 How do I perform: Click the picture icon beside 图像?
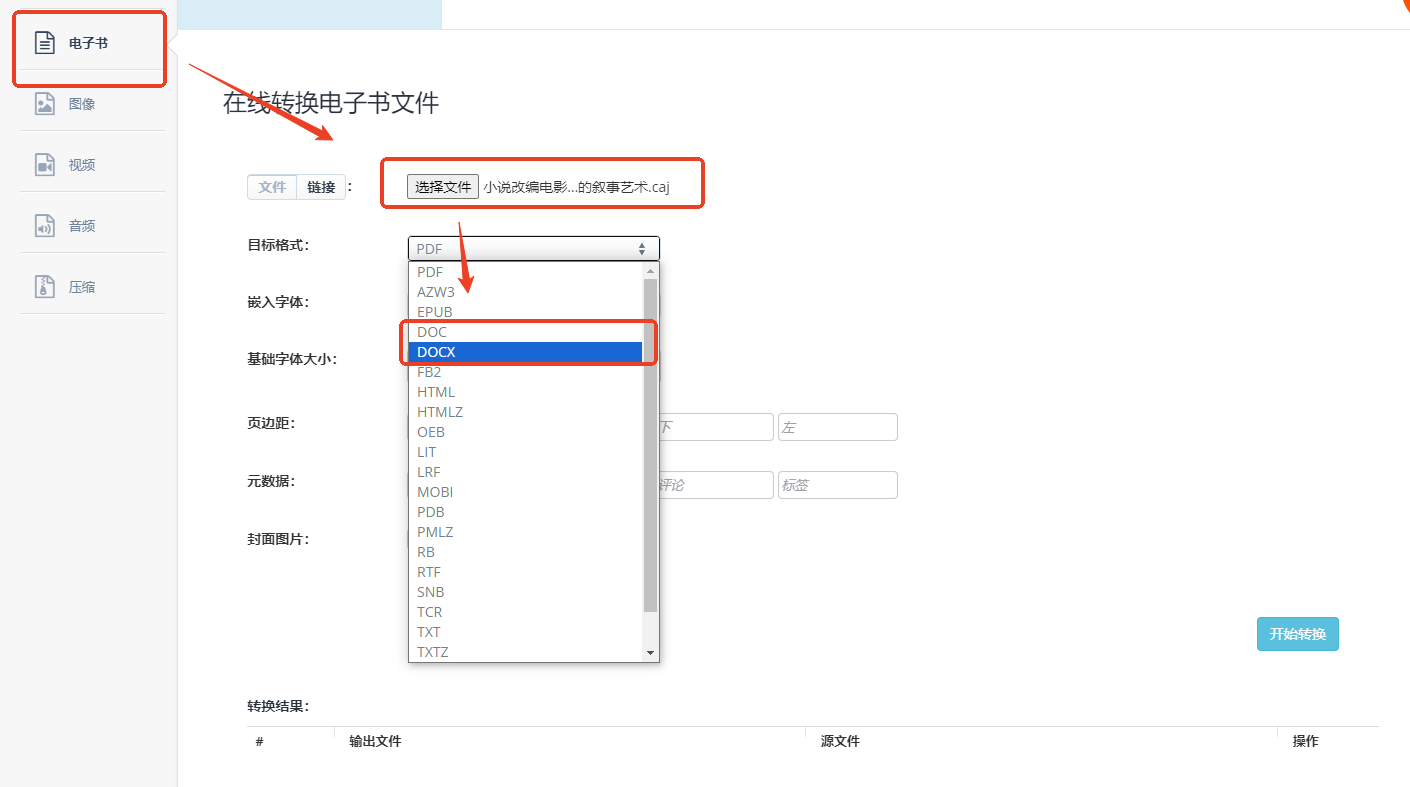(x=44, y=103)
